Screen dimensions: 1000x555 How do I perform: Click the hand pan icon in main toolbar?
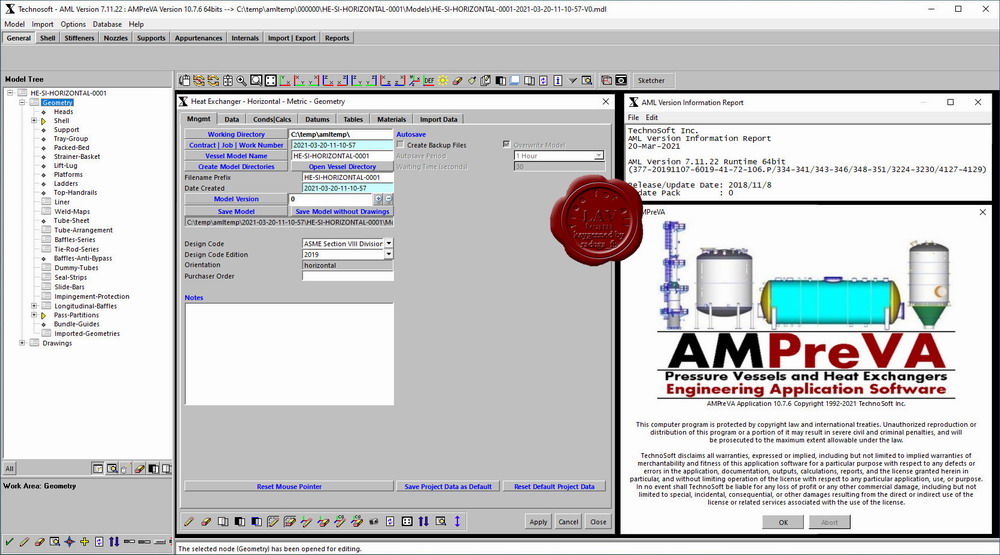(x=184, y=80)
